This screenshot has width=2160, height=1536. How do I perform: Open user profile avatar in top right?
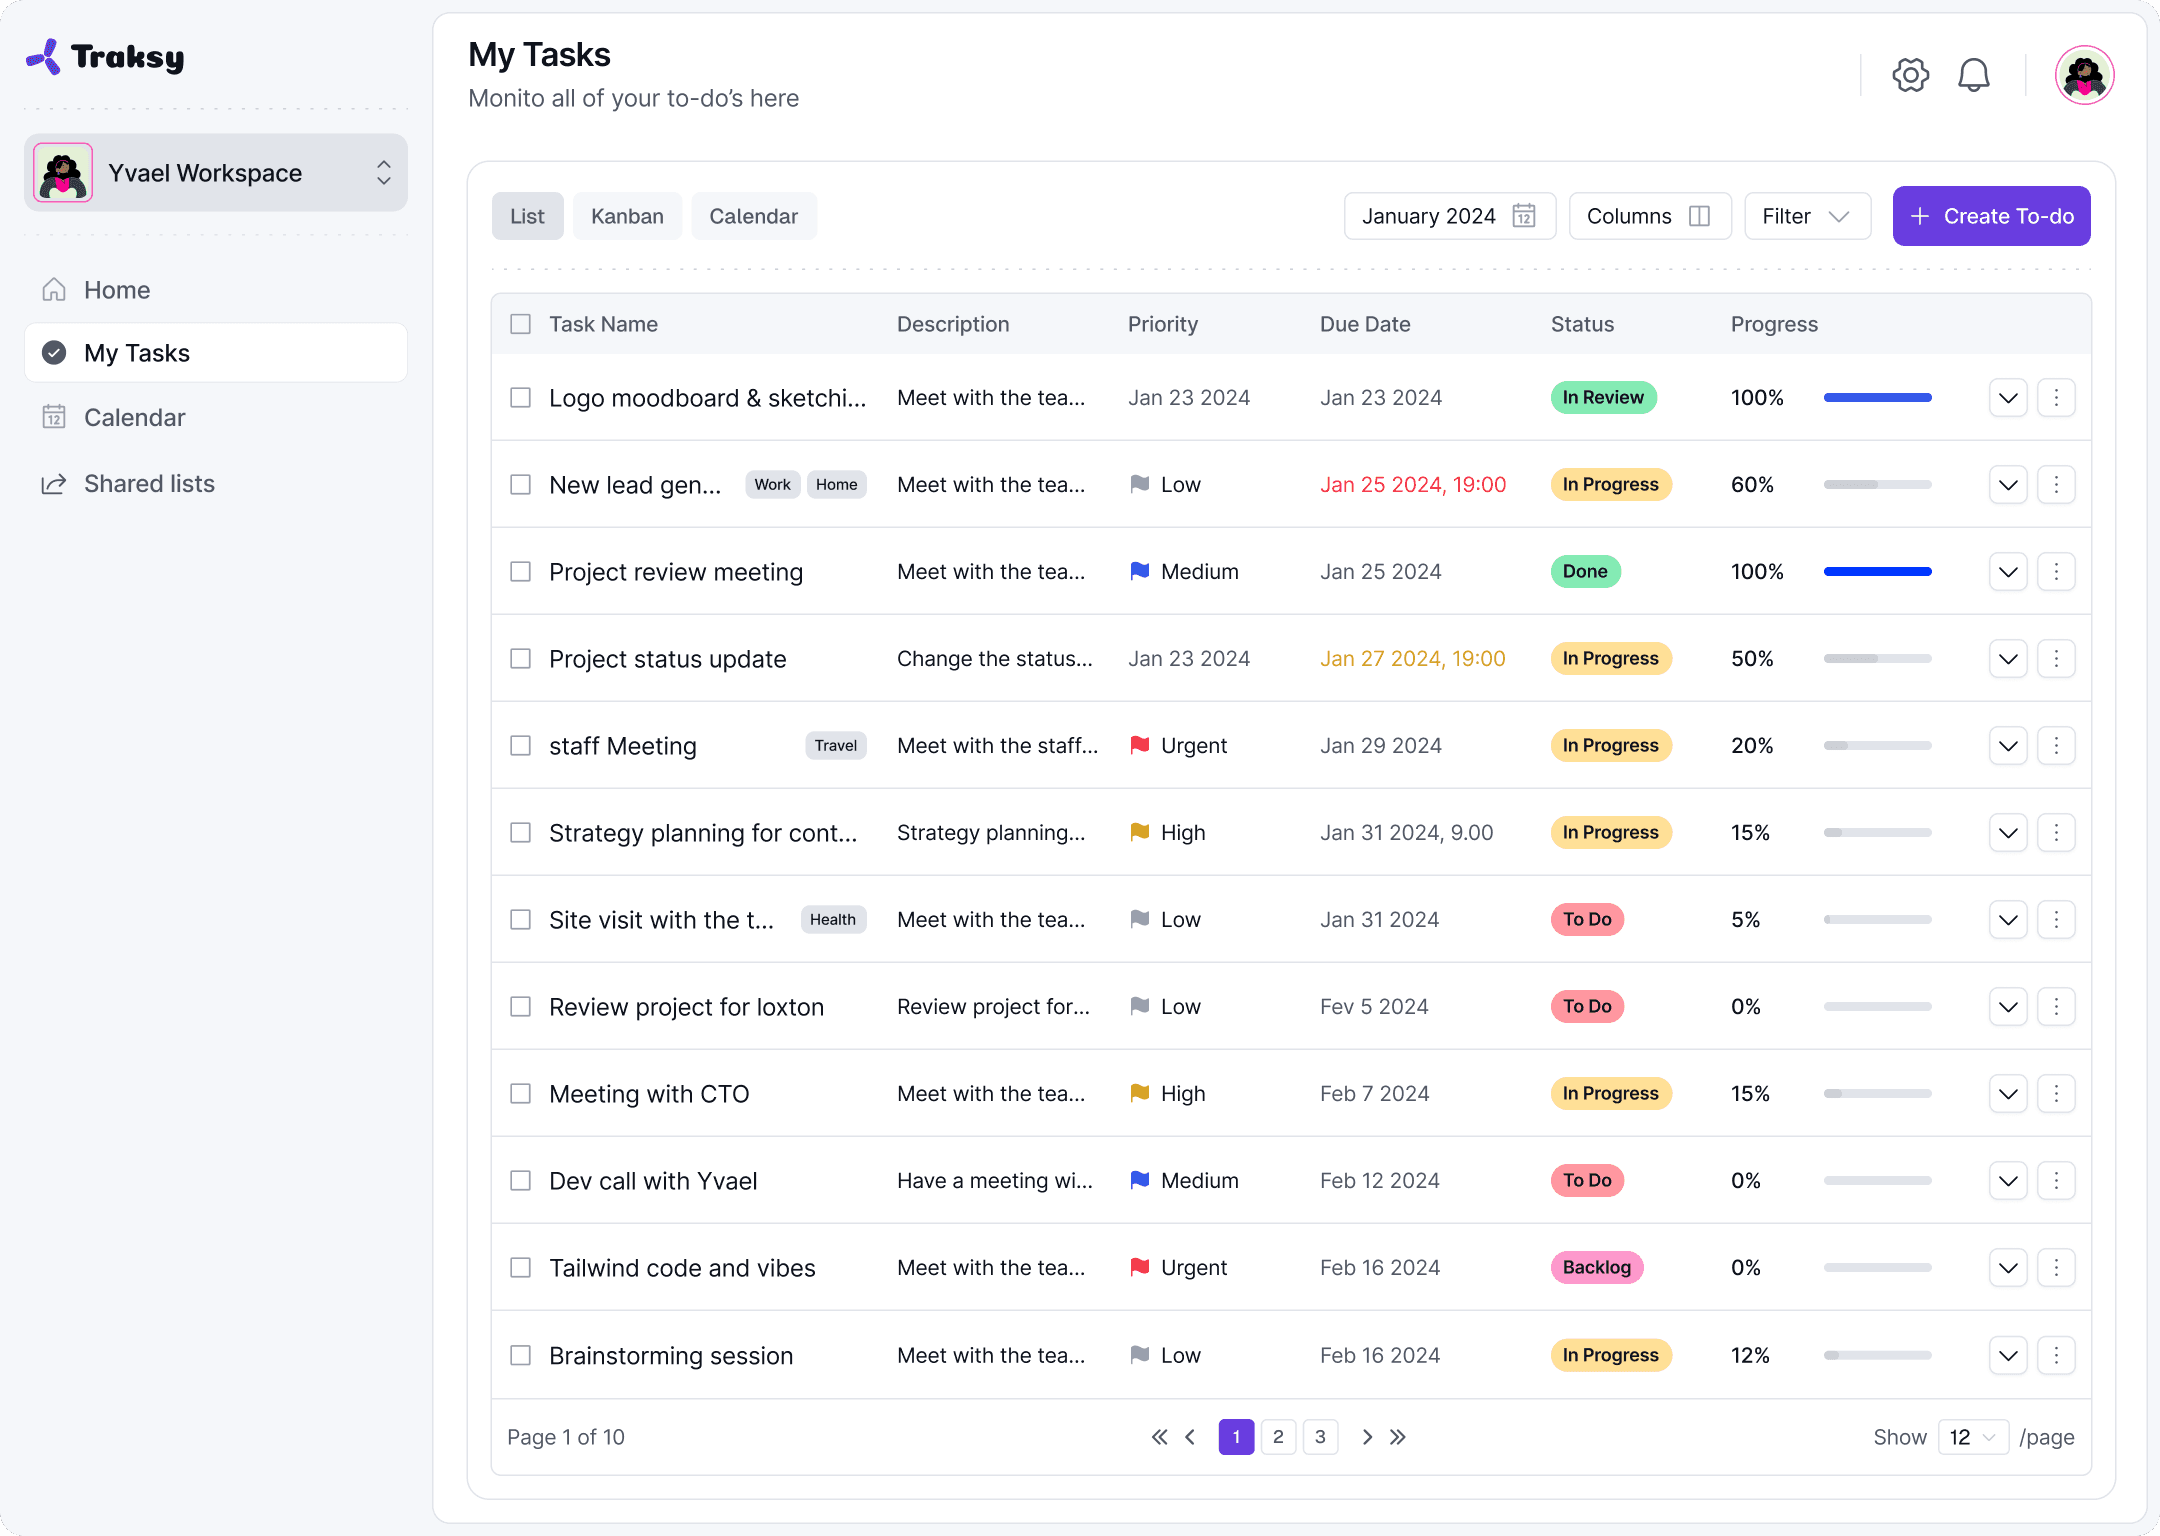point(2084,75)
